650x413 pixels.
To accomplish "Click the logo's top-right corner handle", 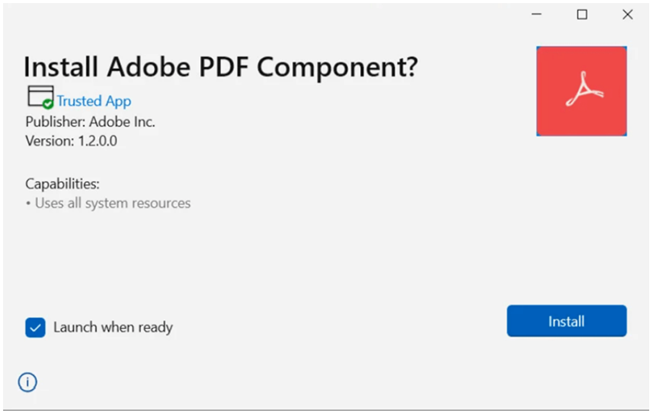I will click(x=625, y=48).
